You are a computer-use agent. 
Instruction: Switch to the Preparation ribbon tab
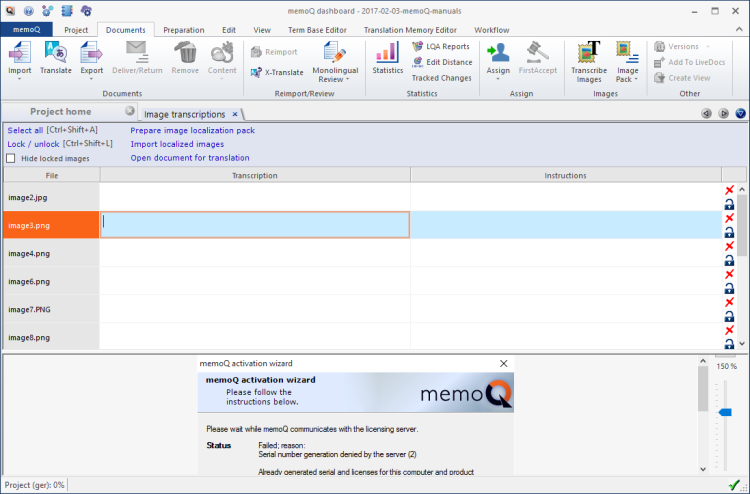(x=183, y=30)
